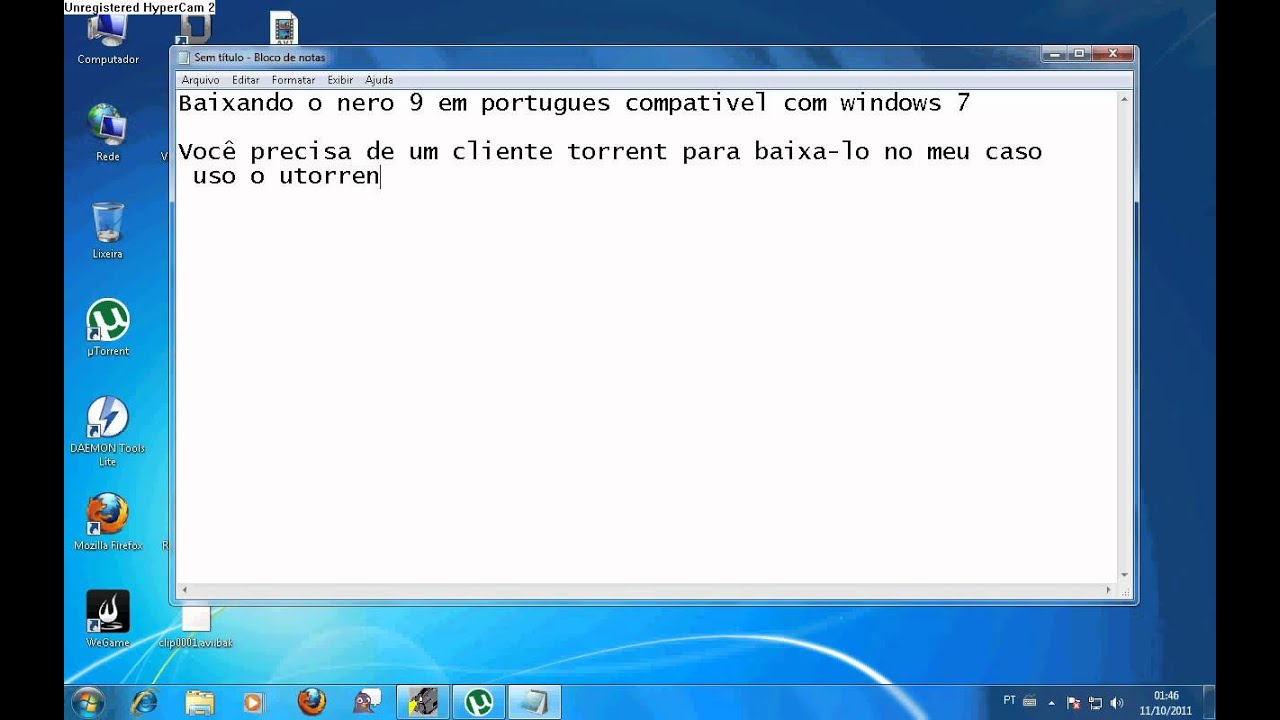
Task: Click the horizontal scrollbar left arrow
Action: [185, 591]
